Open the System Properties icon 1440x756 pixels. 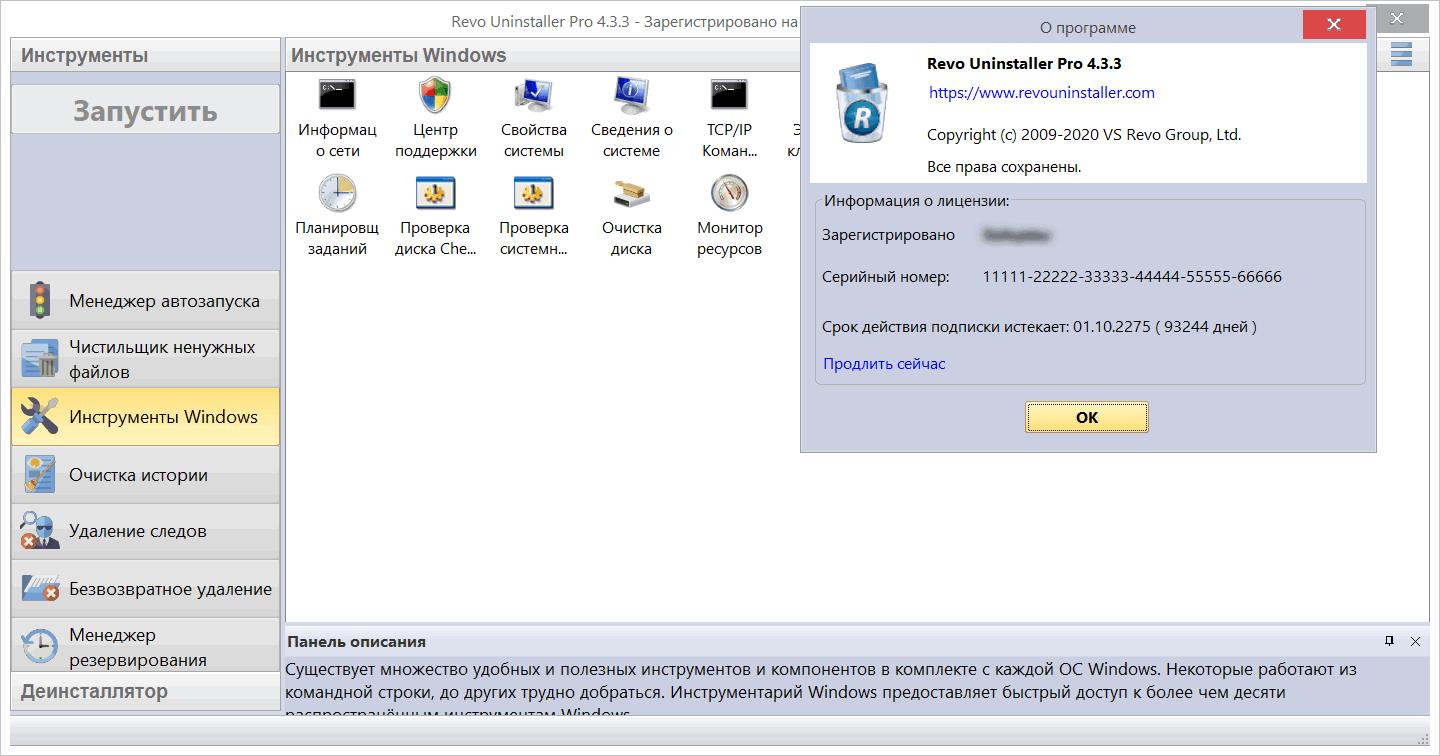pyautogui.click(x=533, y=97)
